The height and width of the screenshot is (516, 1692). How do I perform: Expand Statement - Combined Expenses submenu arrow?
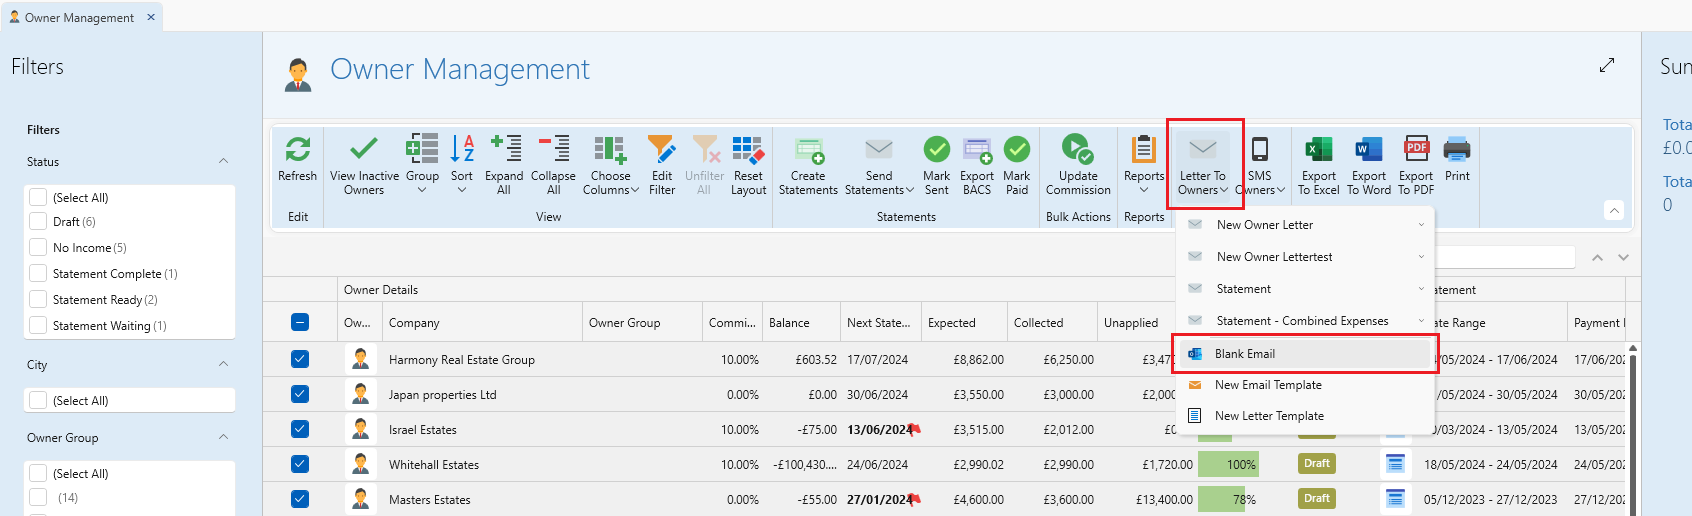coord(1421,321)
